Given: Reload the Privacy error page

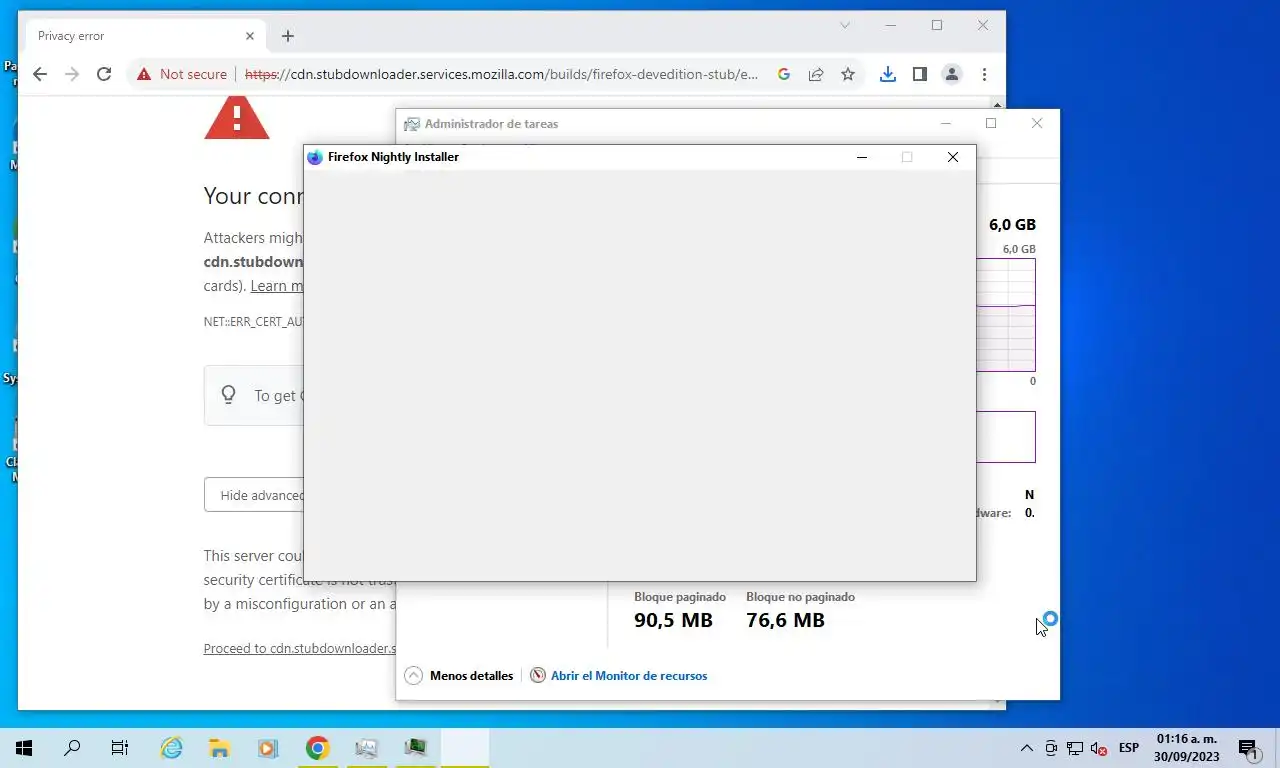Looking at the screenshot, I should (104, 74).
